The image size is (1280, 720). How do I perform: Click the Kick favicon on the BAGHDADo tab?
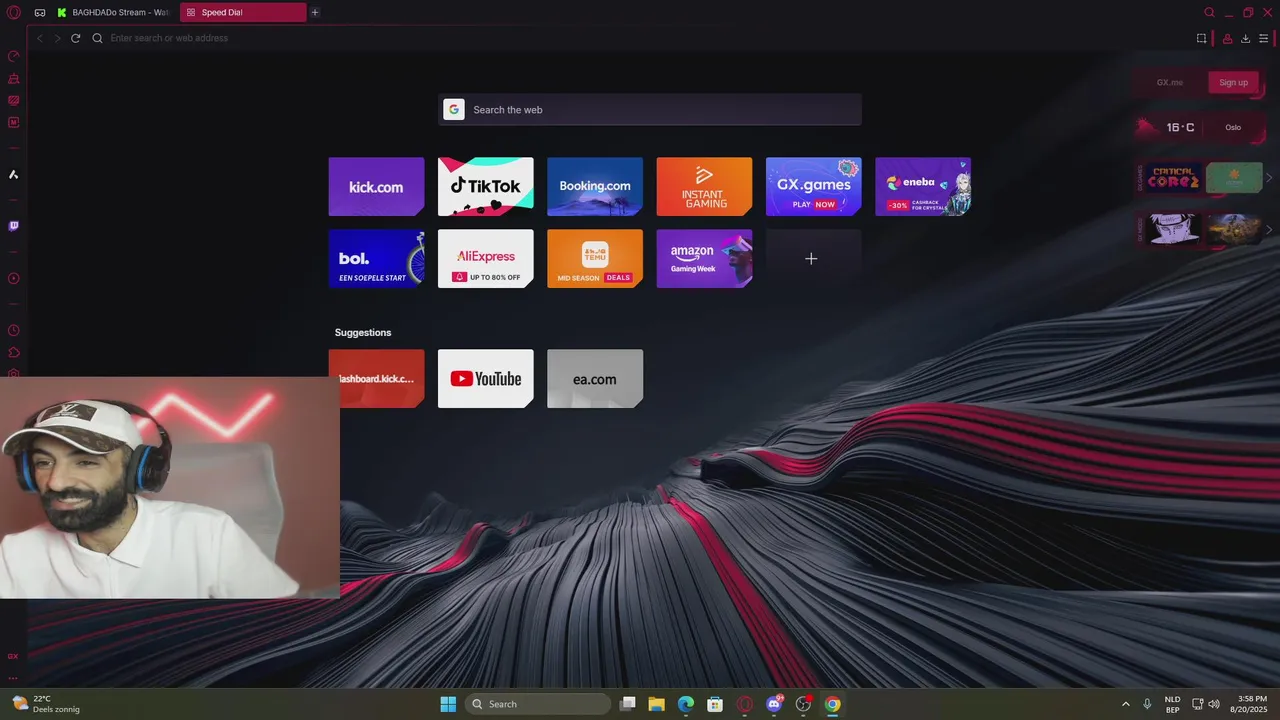tap(62, 12)
